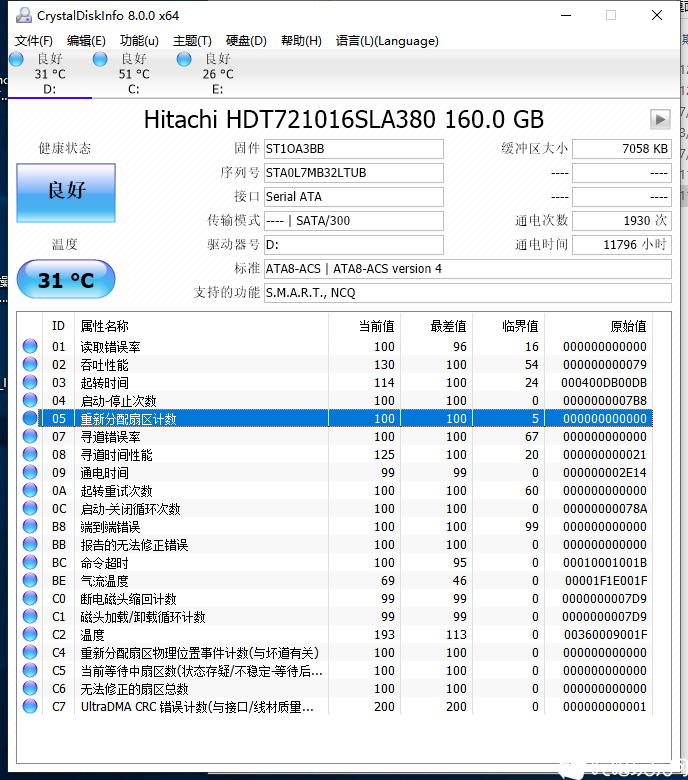Click the status orb for C0 断电磁头缩回计数
The width and height of the screenshot is (688, 780).
pyautogui.click(x=30, y=597)
